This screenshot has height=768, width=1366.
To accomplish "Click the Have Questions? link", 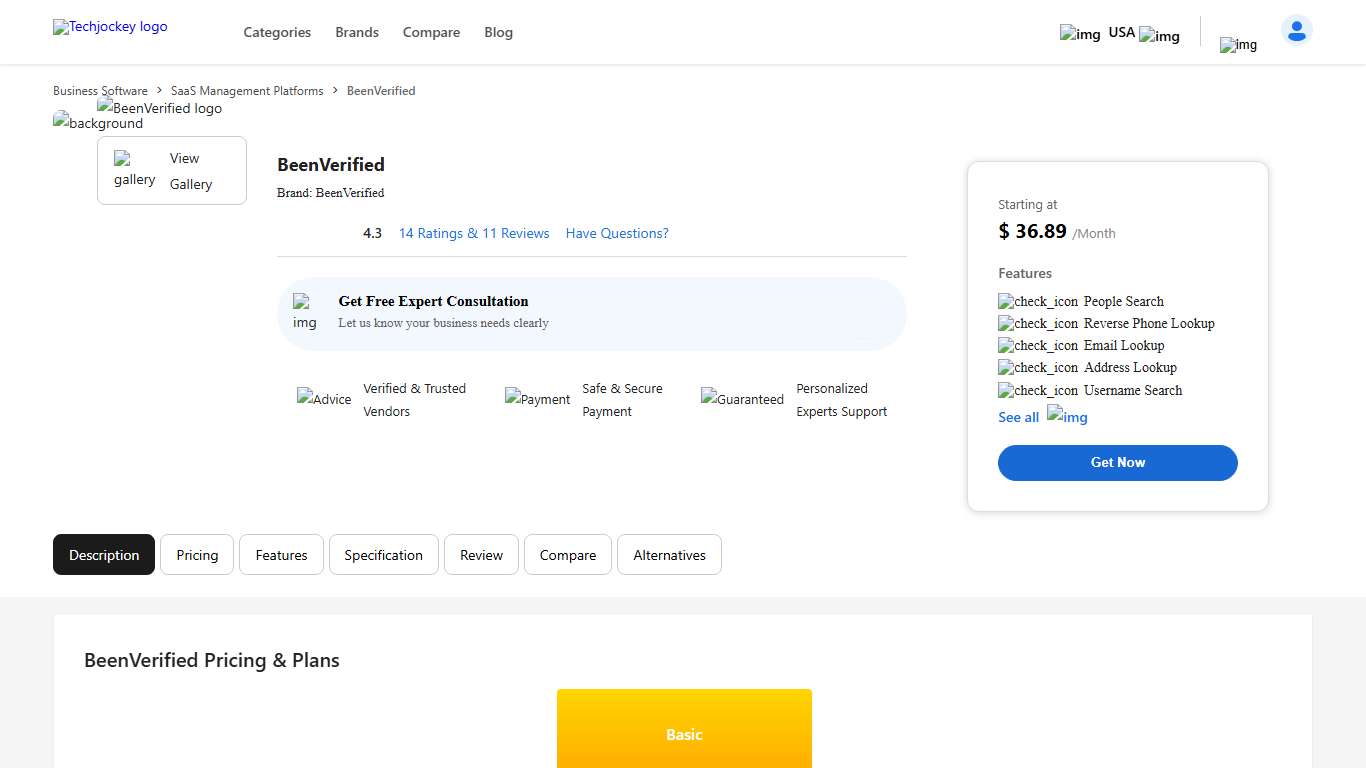I will point(616,233).
